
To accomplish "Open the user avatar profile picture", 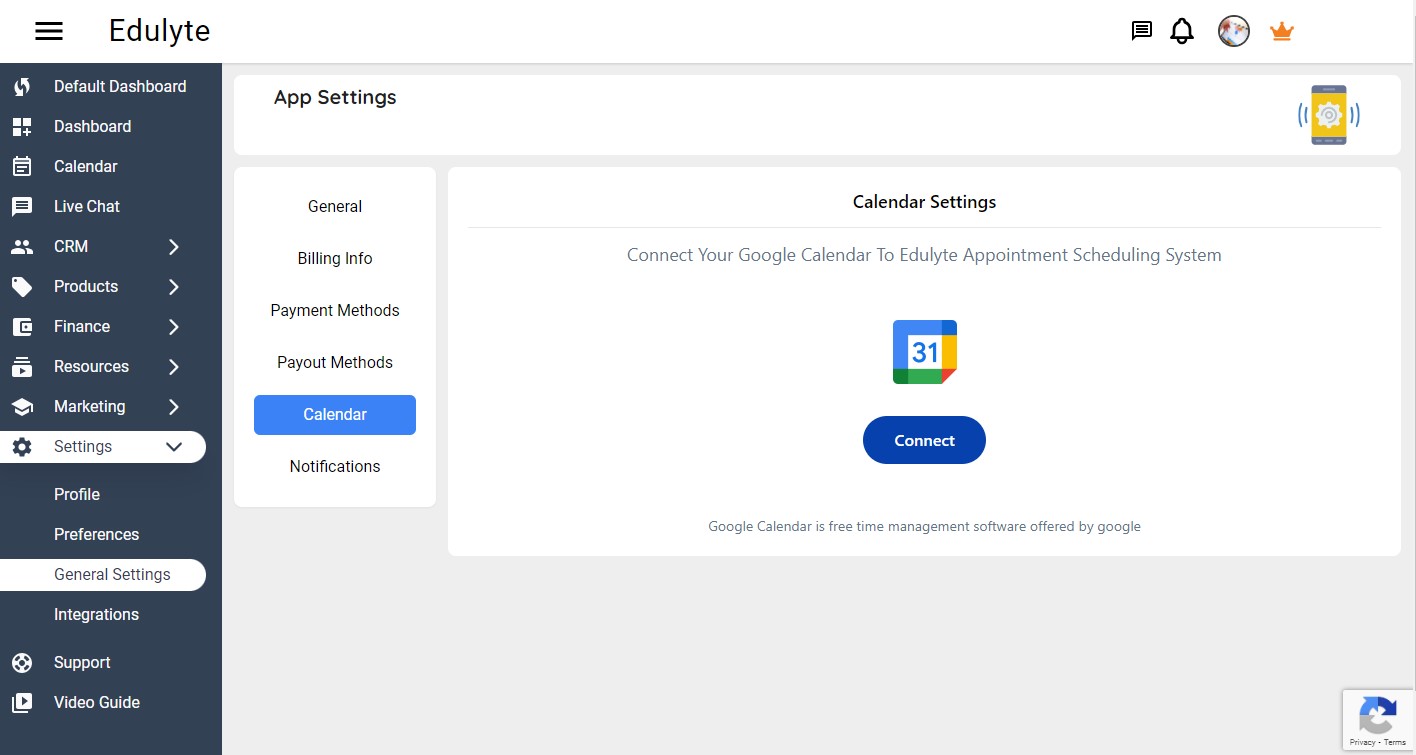I will [x=1234, y=31].
